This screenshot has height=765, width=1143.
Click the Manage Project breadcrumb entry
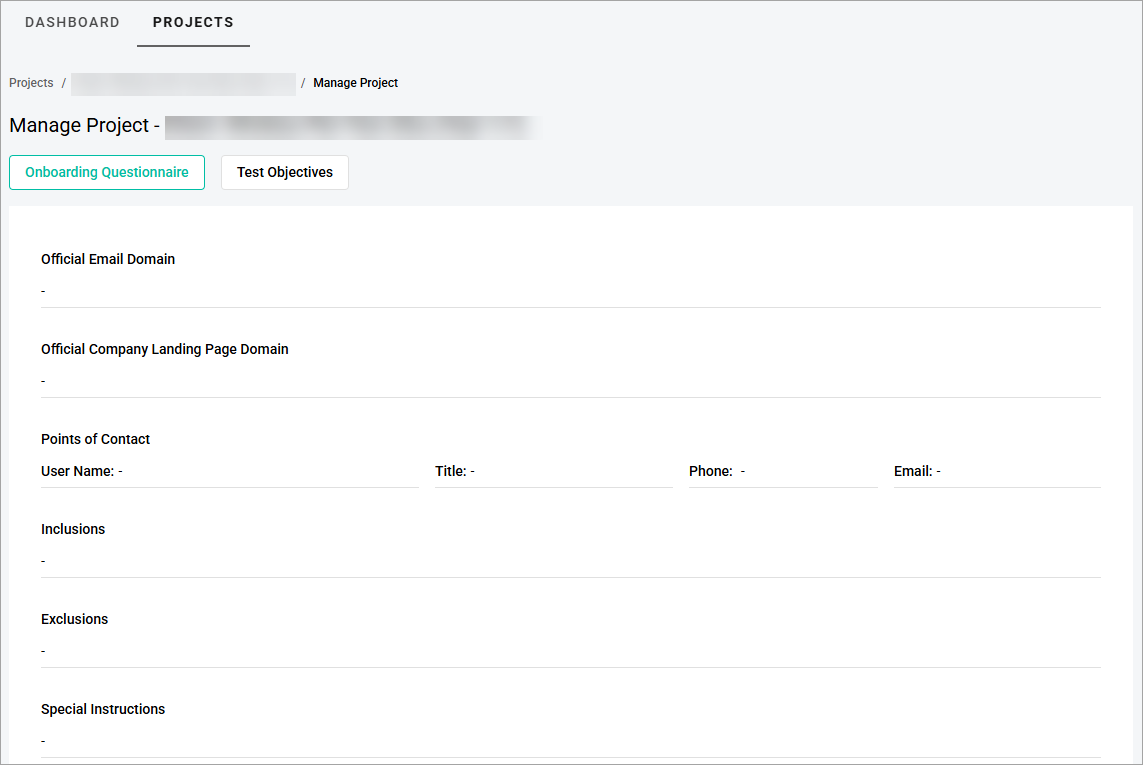tap(355, 83)
